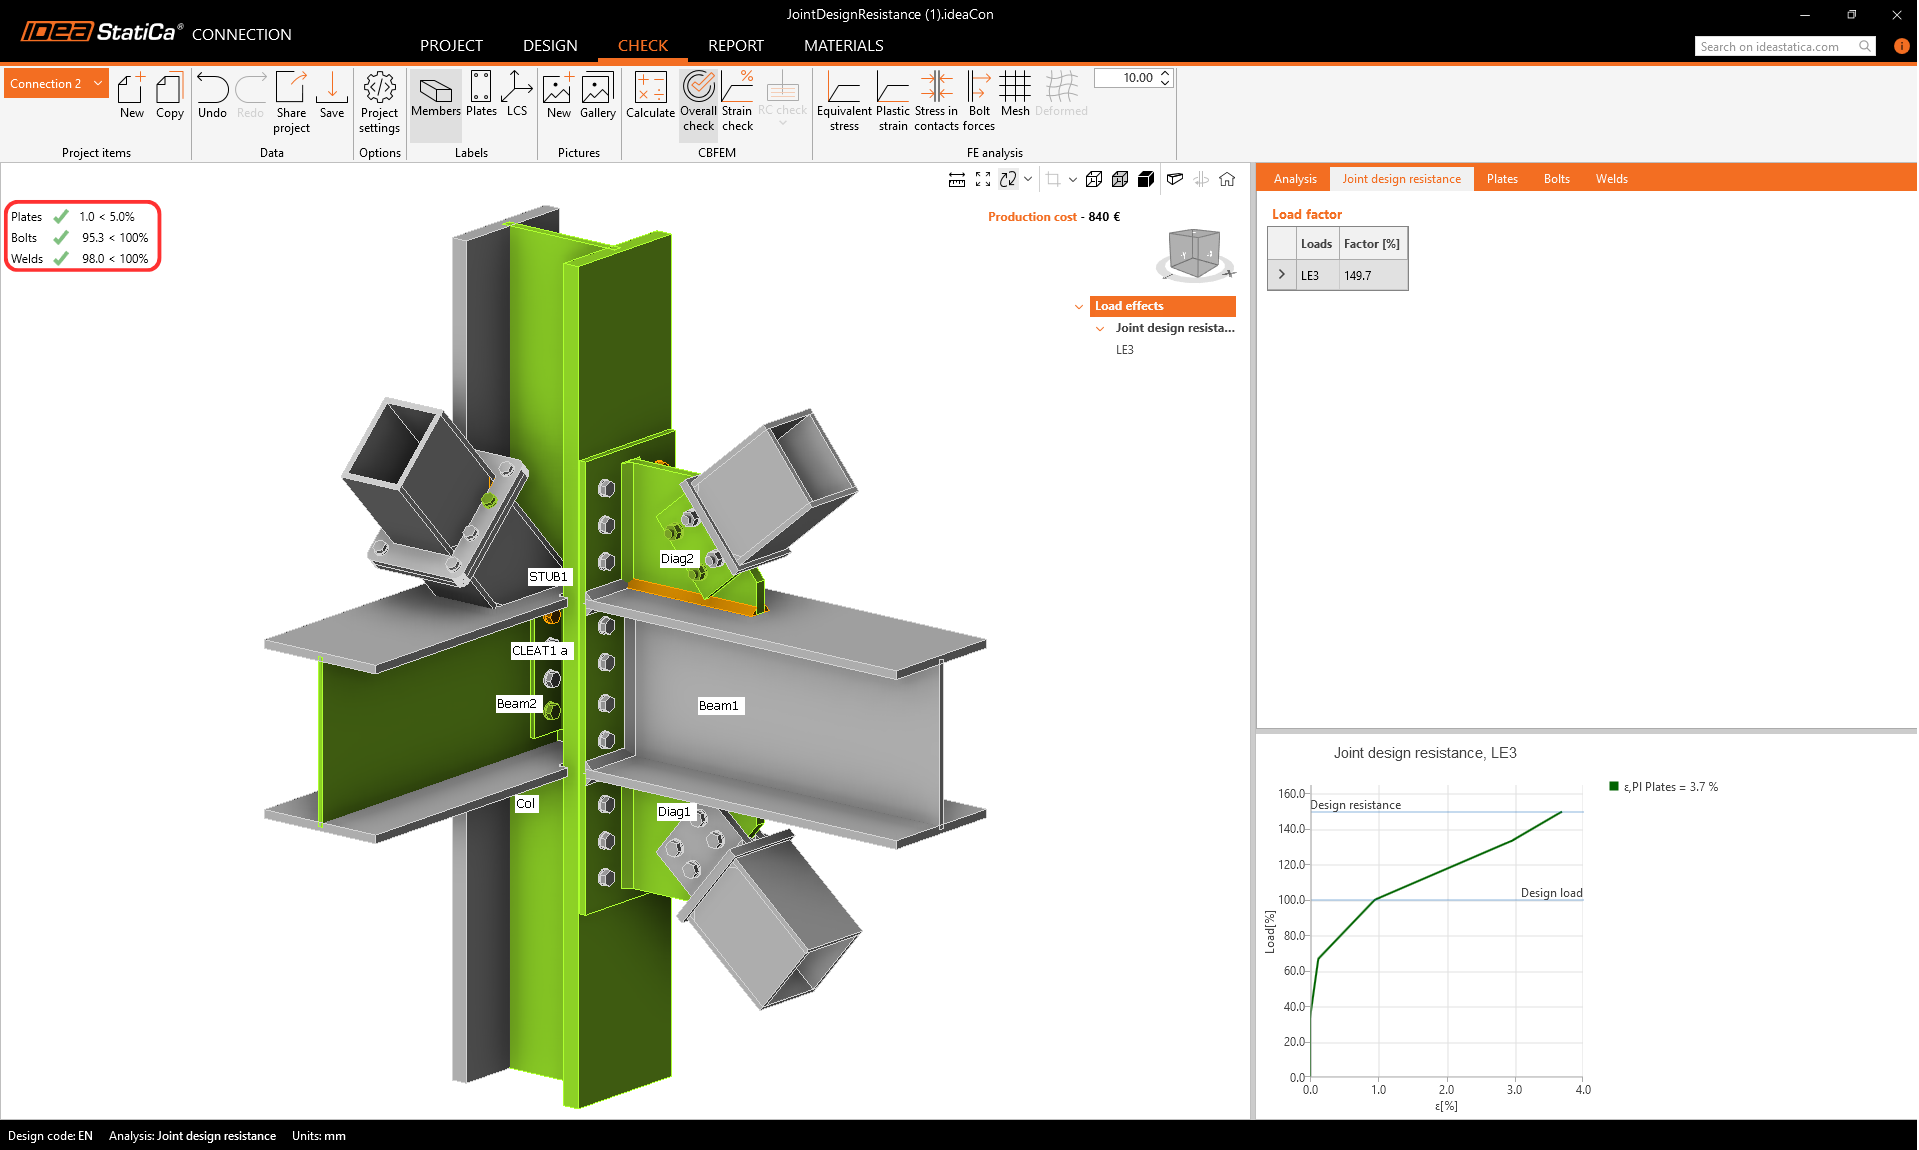Screen dimensions: 1919x1150
Task: Click the Share project icon
Action: click(x=291, y=102)
